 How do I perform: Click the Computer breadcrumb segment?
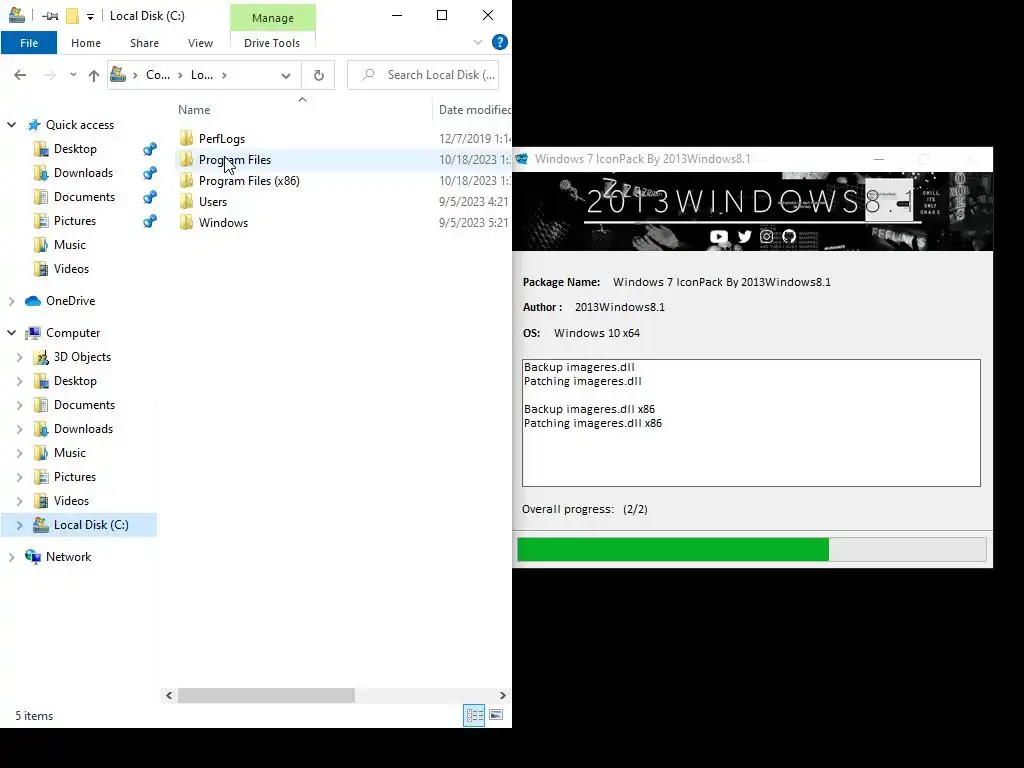[157, 75]
